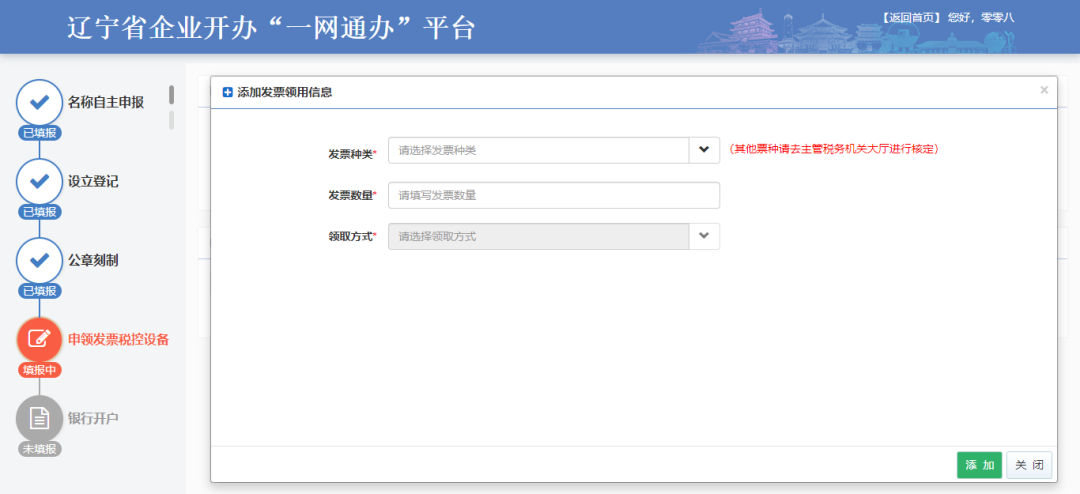Select the 请选择发票种类 combo box field

pyautogui.click(x=539, y=150)
